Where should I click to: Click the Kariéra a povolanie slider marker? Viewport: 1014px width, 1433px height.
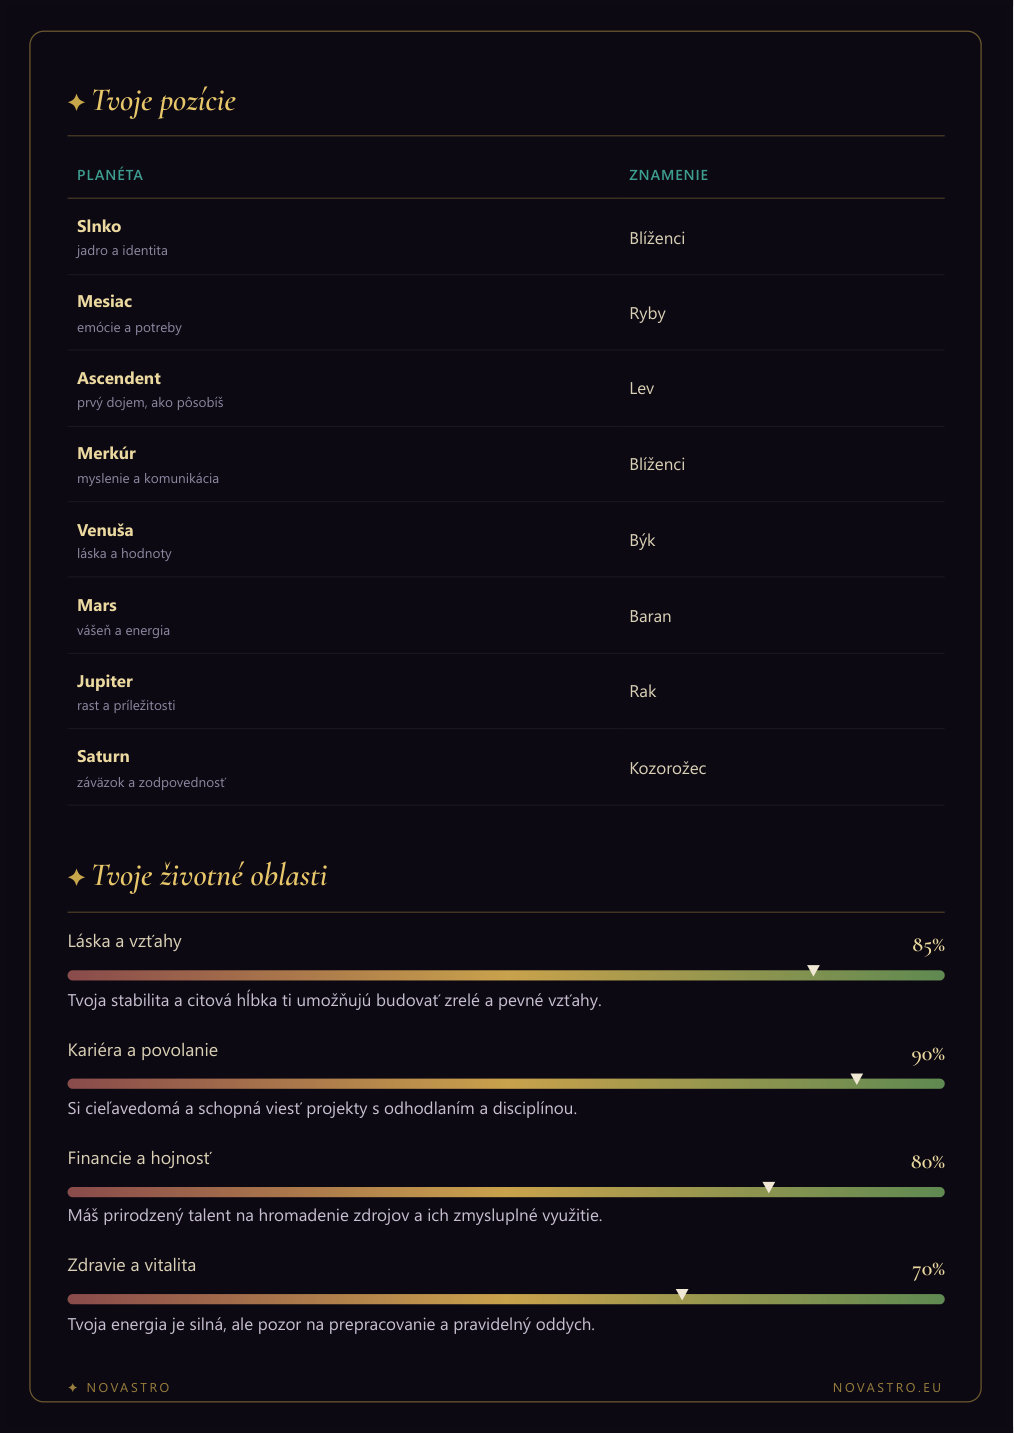click(857, 1079)
